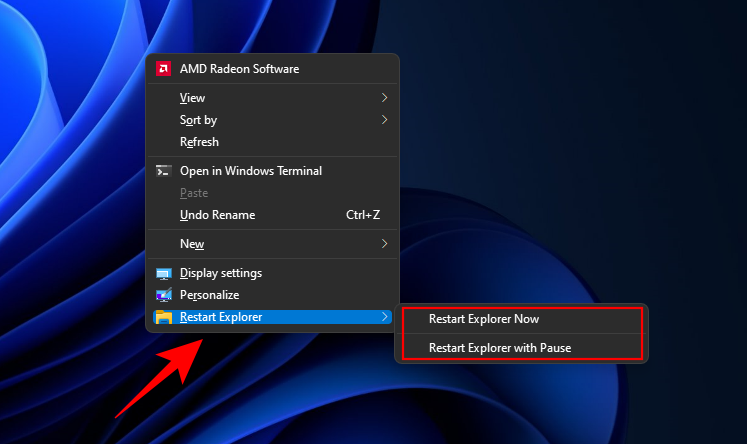Click the Windows Terminal icon
Viewport: 747px width, 444px height.
[163, 171]
